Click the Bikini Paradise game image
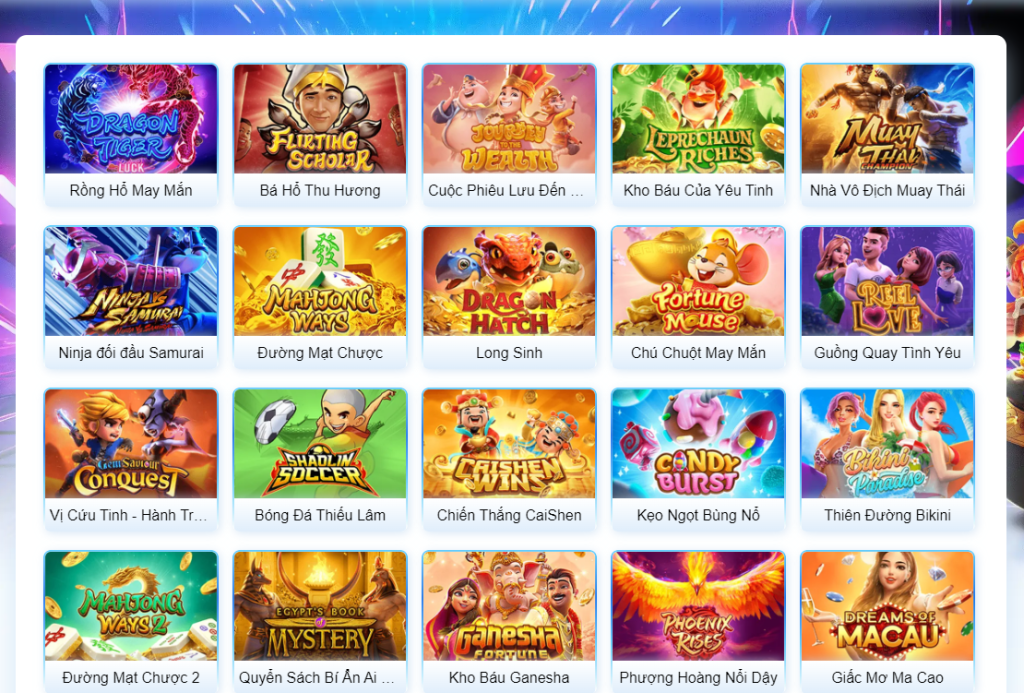Viewport: 1024px width, 693px height. (x=887, y=444)
